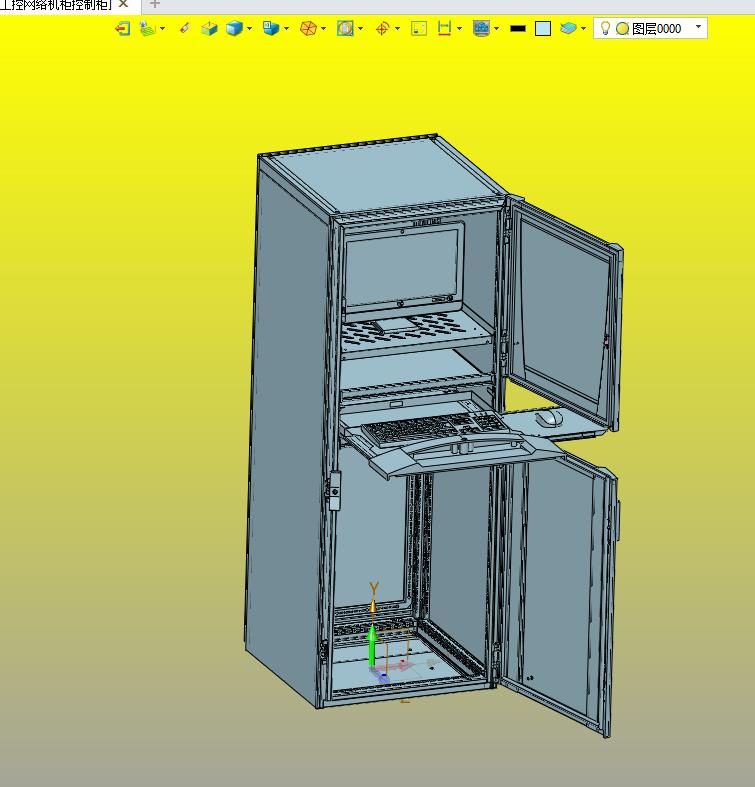Expand the wireframe polyhedron dropdown arrow

[x=324, y=29]
